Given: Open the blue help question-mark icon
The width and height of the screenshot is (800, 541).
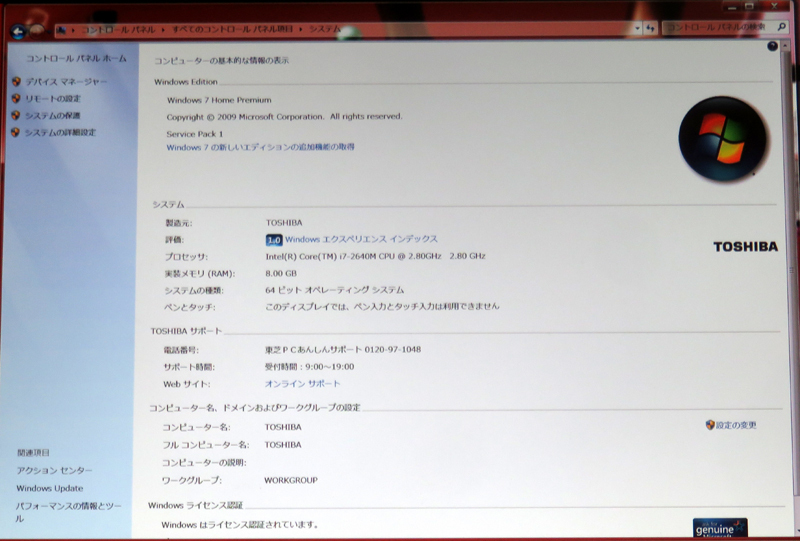Looking at the screenshot, I should [772, 46].
